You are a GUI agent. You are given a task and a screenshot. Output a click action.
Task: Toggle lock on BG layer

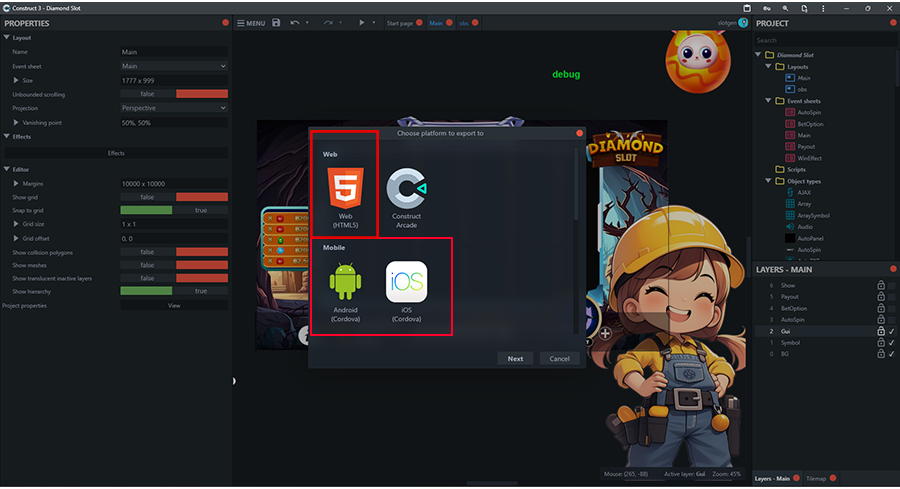coord(880,354)
